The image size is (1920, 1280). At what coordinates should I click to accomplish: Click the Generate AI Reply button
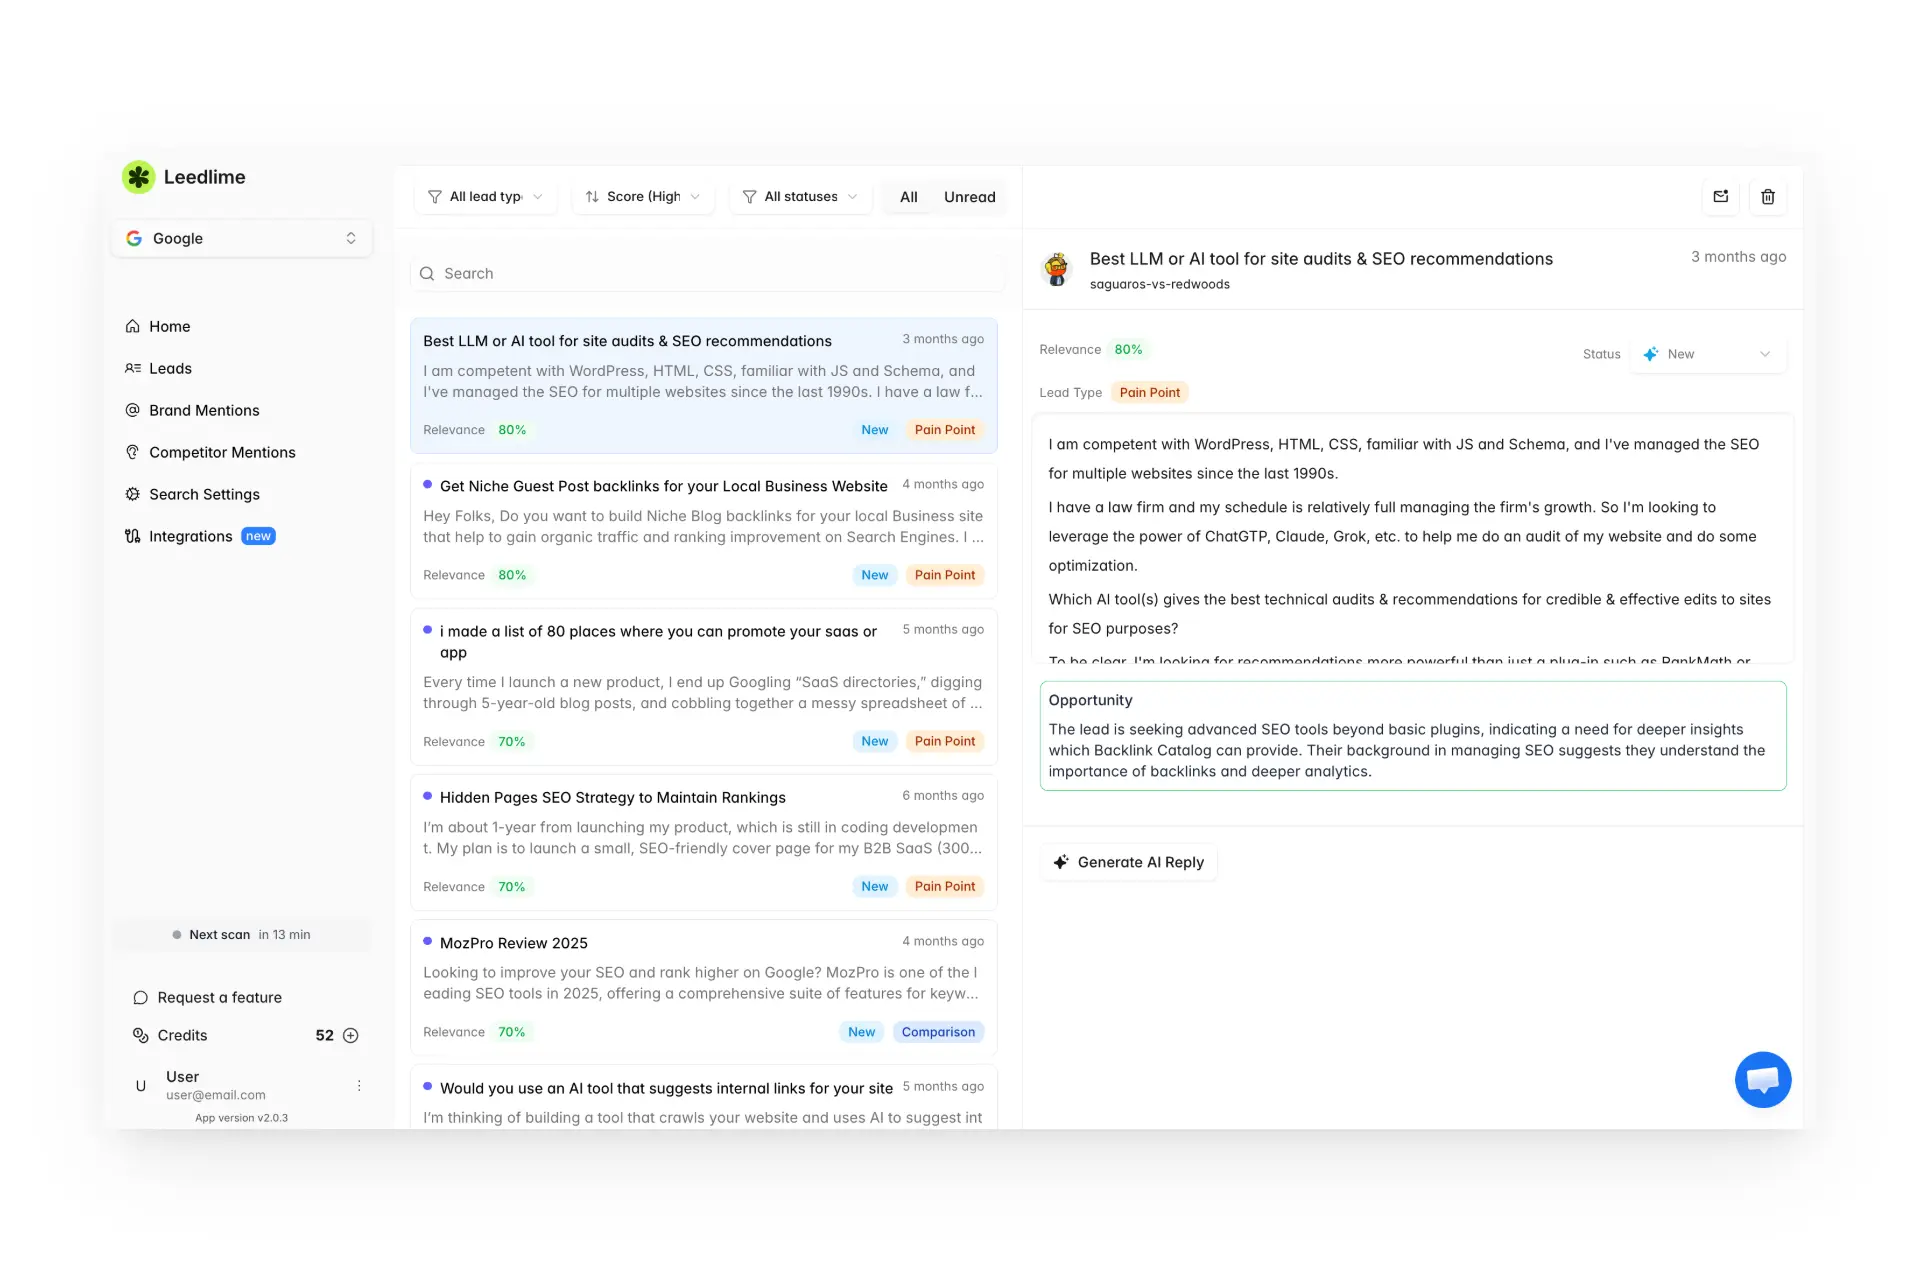(1128, 861)
